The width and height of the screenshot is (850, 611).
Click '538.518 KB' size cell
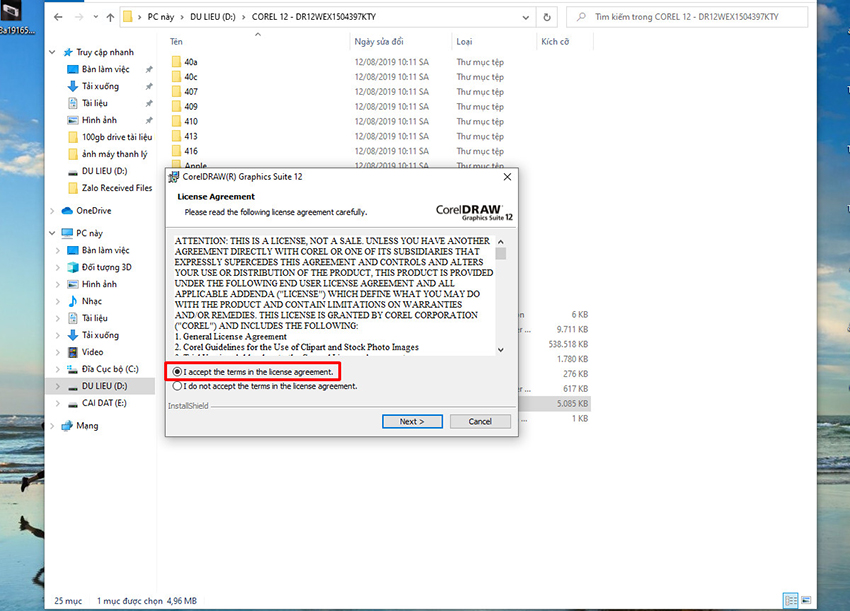pos(568,344)
